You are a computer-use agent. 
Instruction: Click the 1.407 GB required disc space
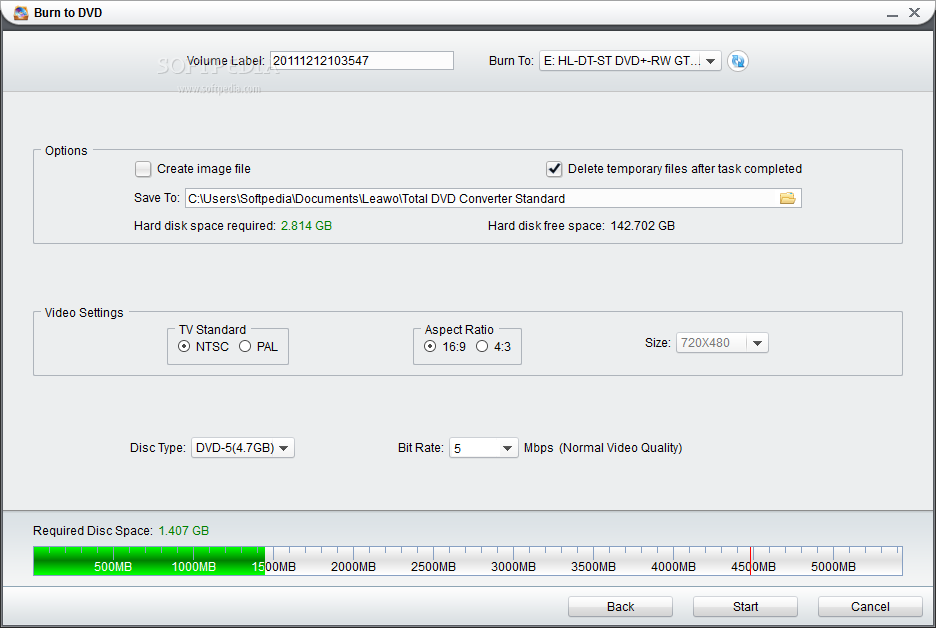184,531
